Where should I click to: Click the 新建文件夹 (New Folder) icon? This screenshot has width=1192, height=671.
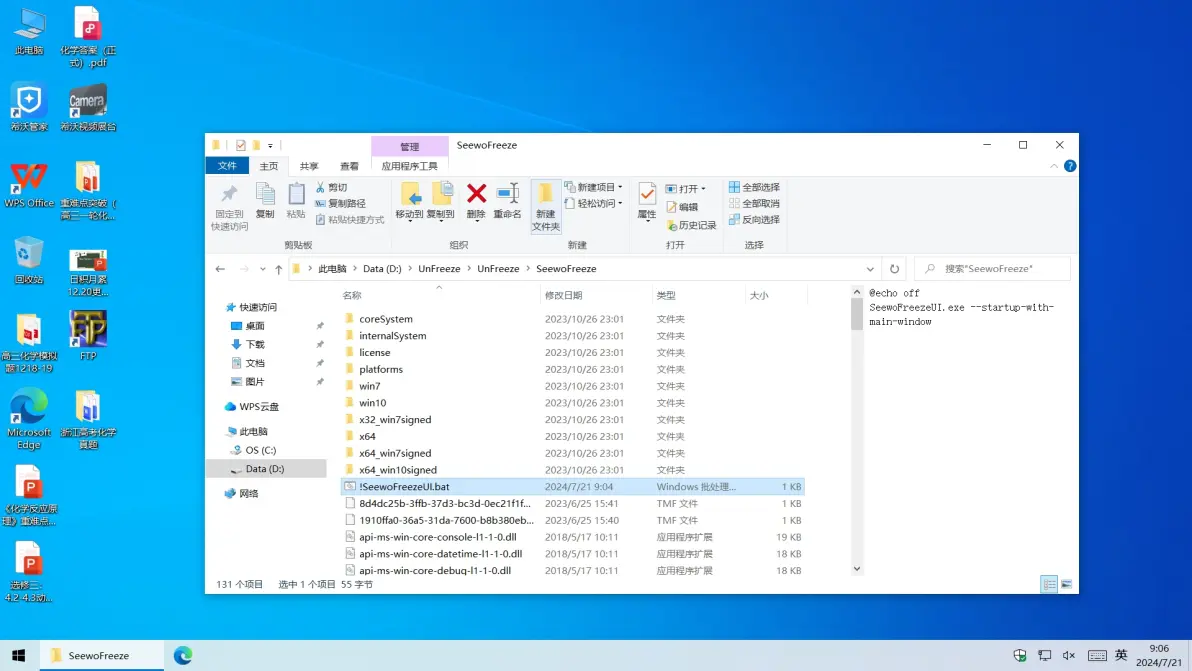point(546,205)
